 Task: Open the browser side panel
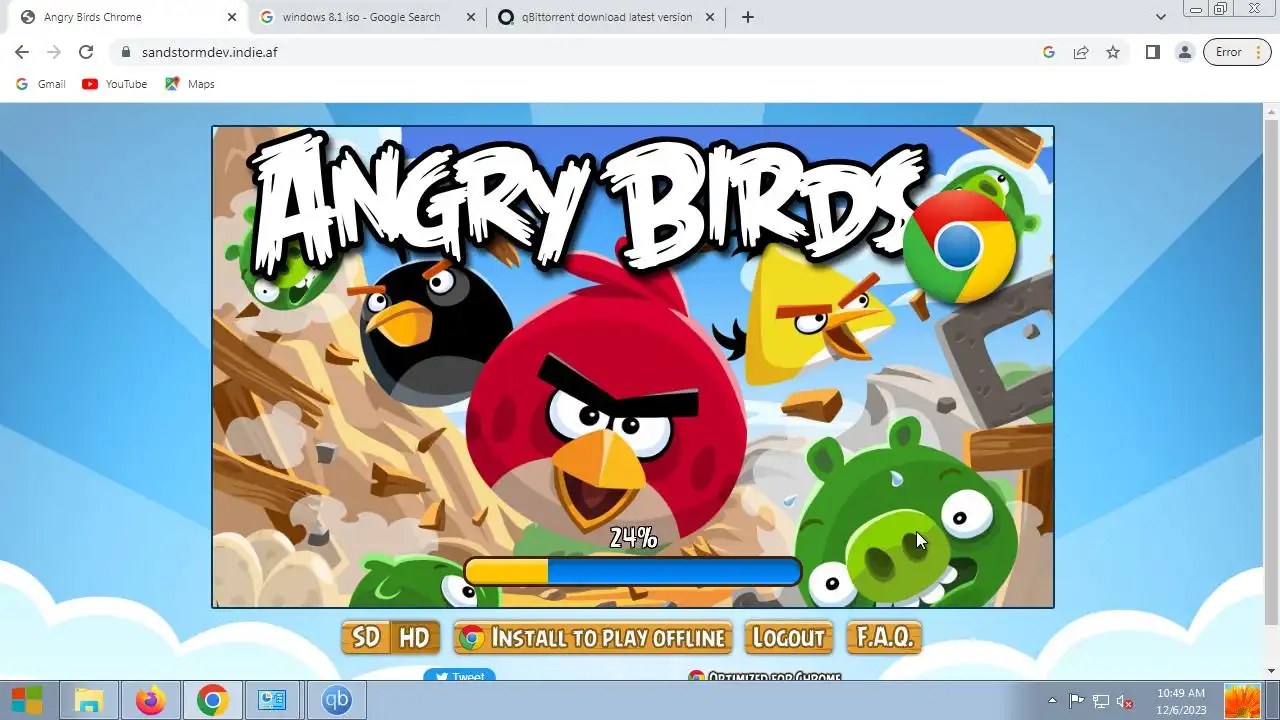(x=1152, y=52)
